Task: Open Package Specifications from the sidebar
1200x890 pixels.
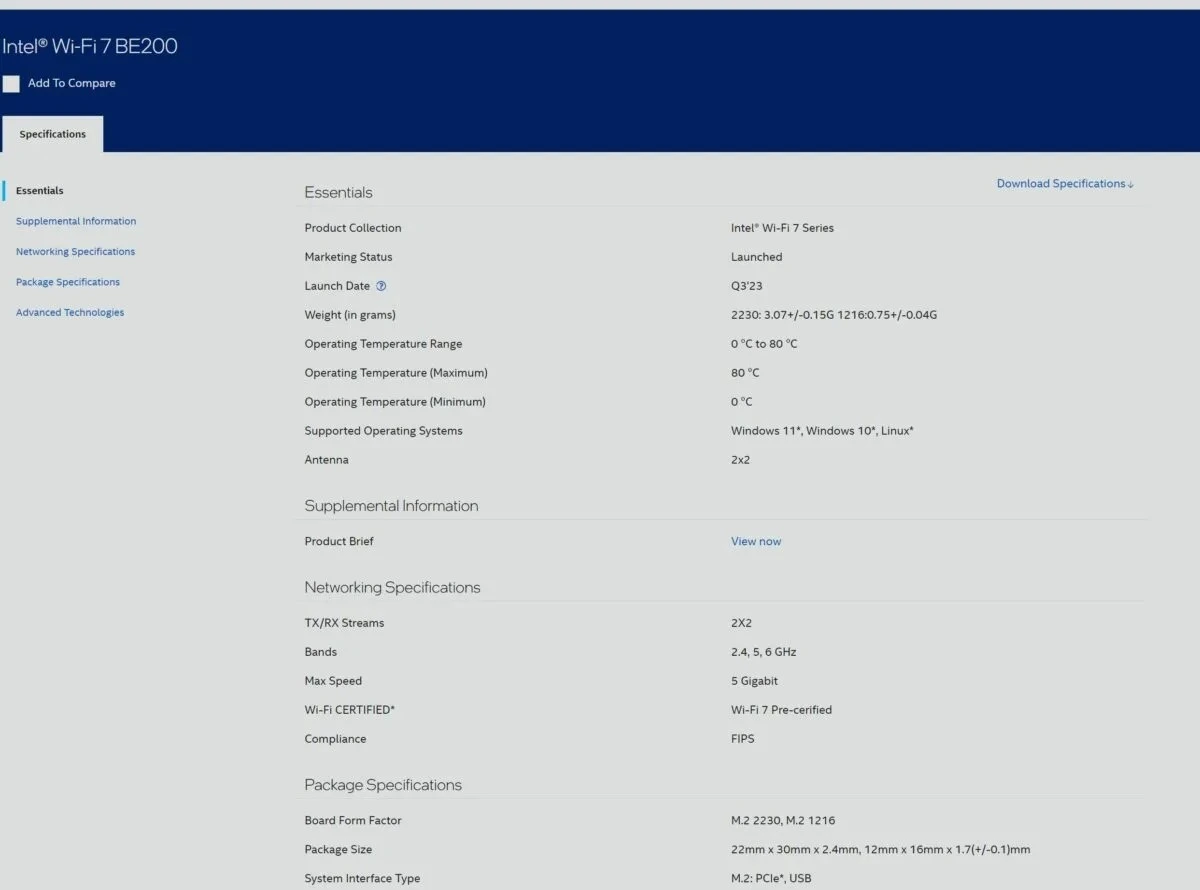Action: (x=68, y=282)
